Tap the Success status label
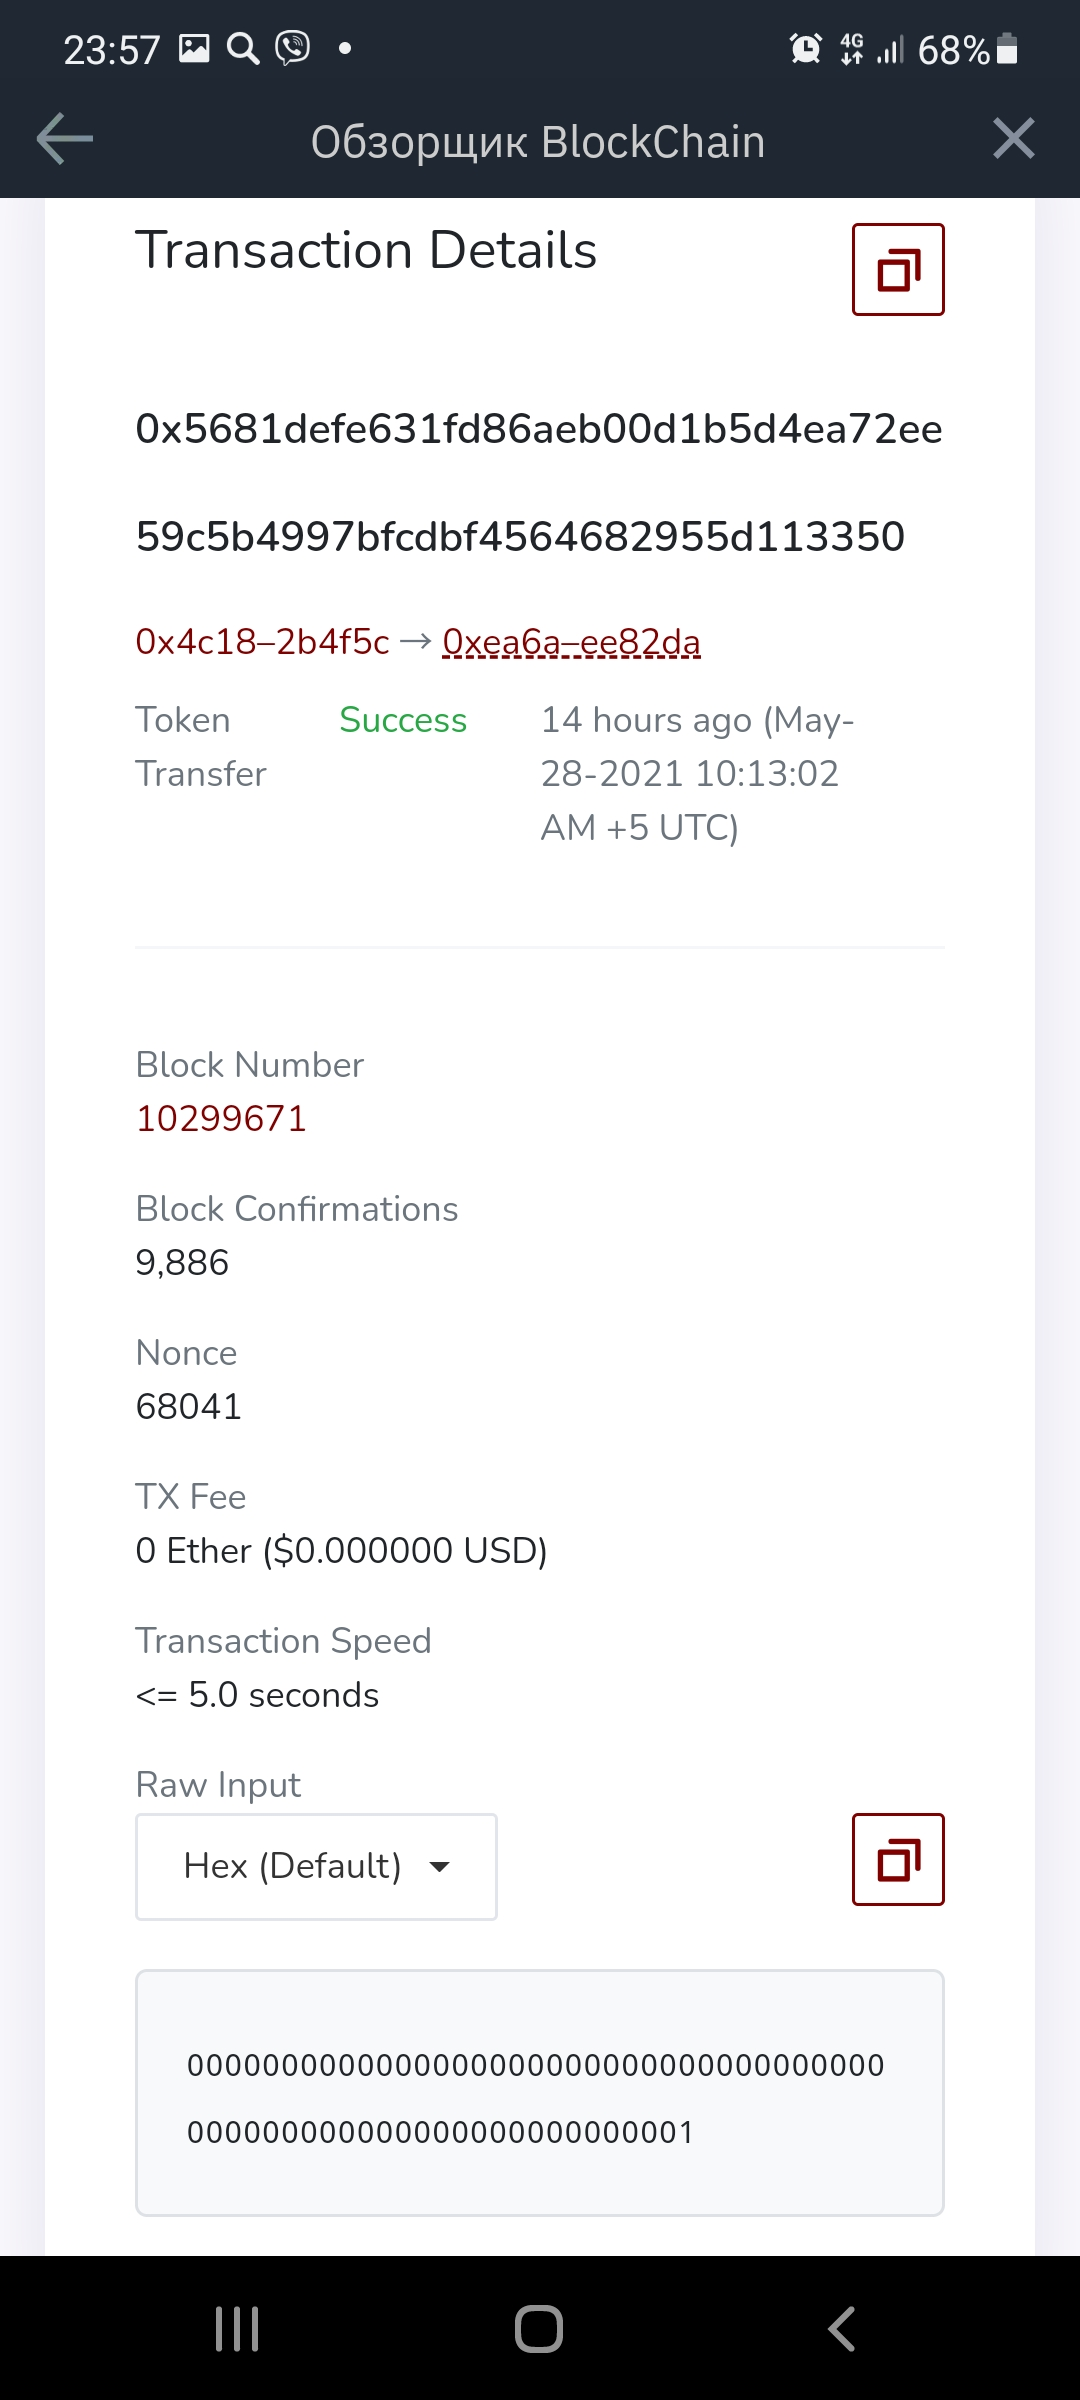 (x=403, y=720)
